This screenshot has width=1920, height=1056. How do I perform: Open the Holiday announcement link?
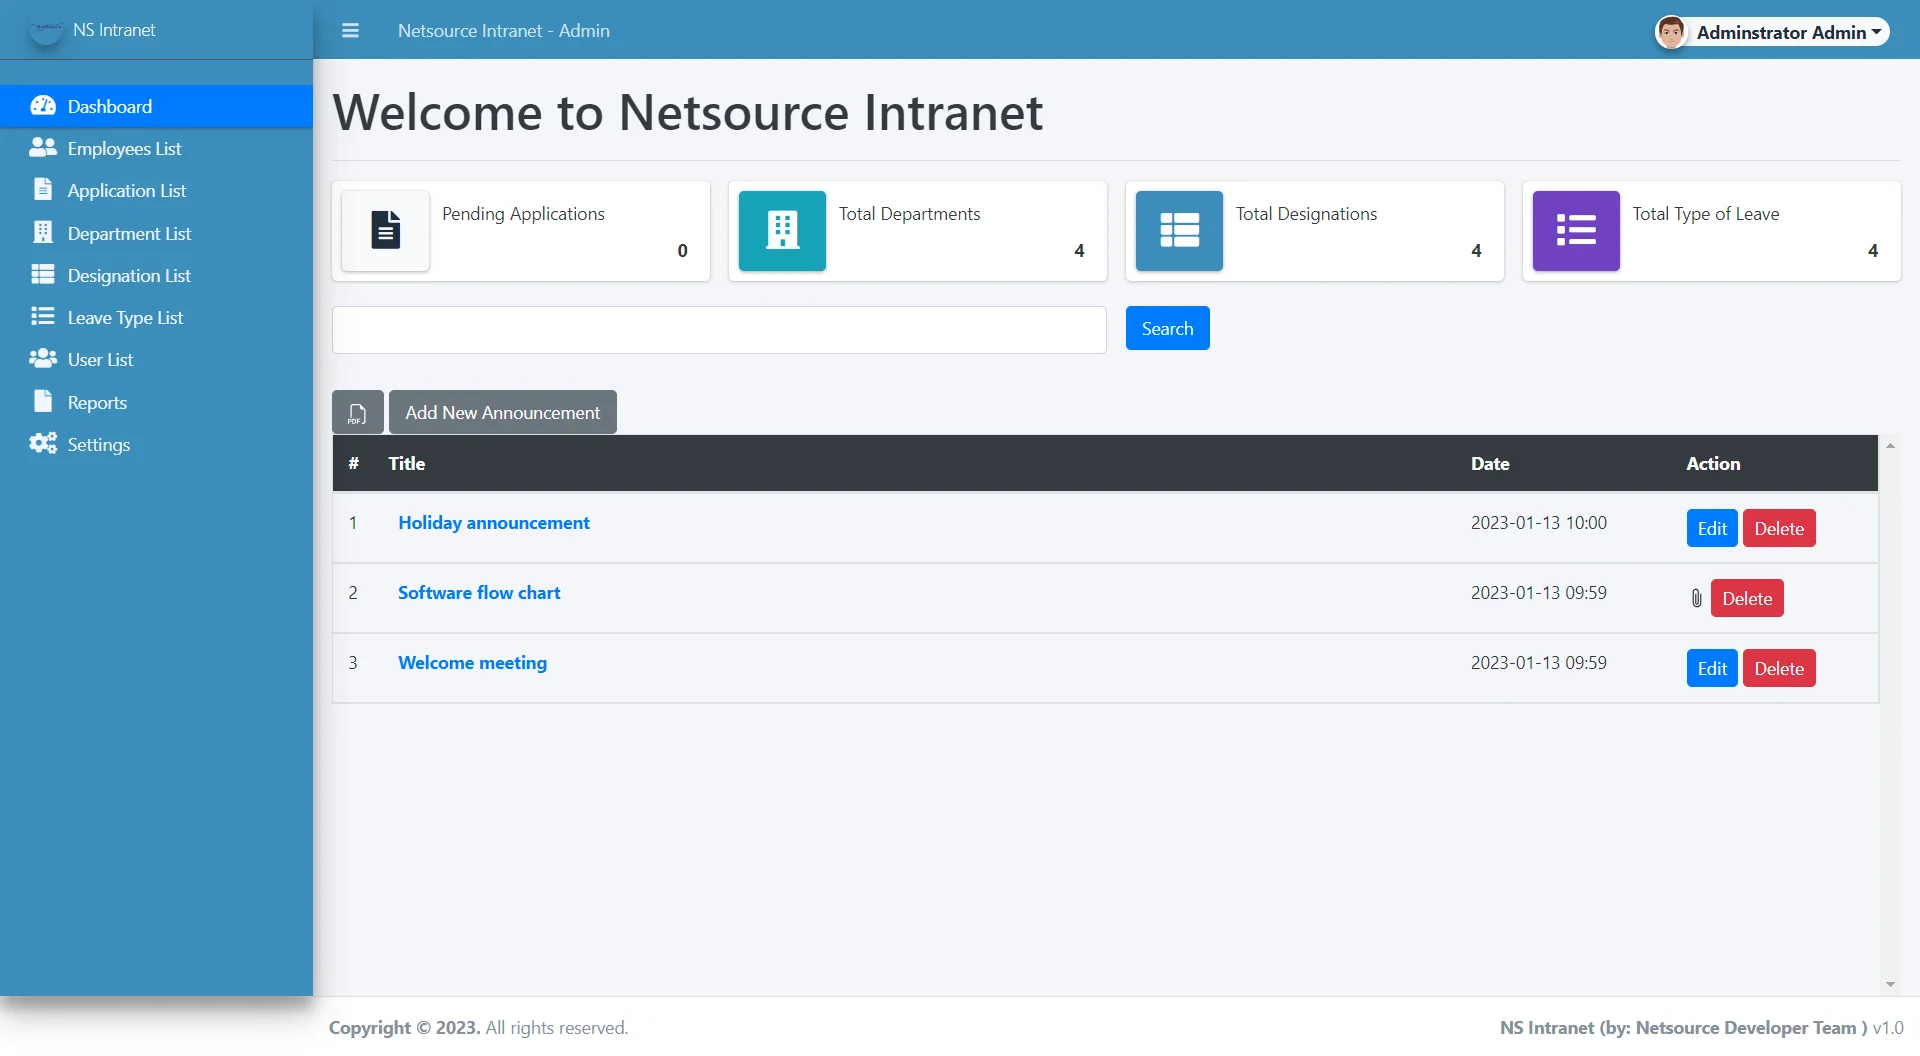tap(493, 522)
